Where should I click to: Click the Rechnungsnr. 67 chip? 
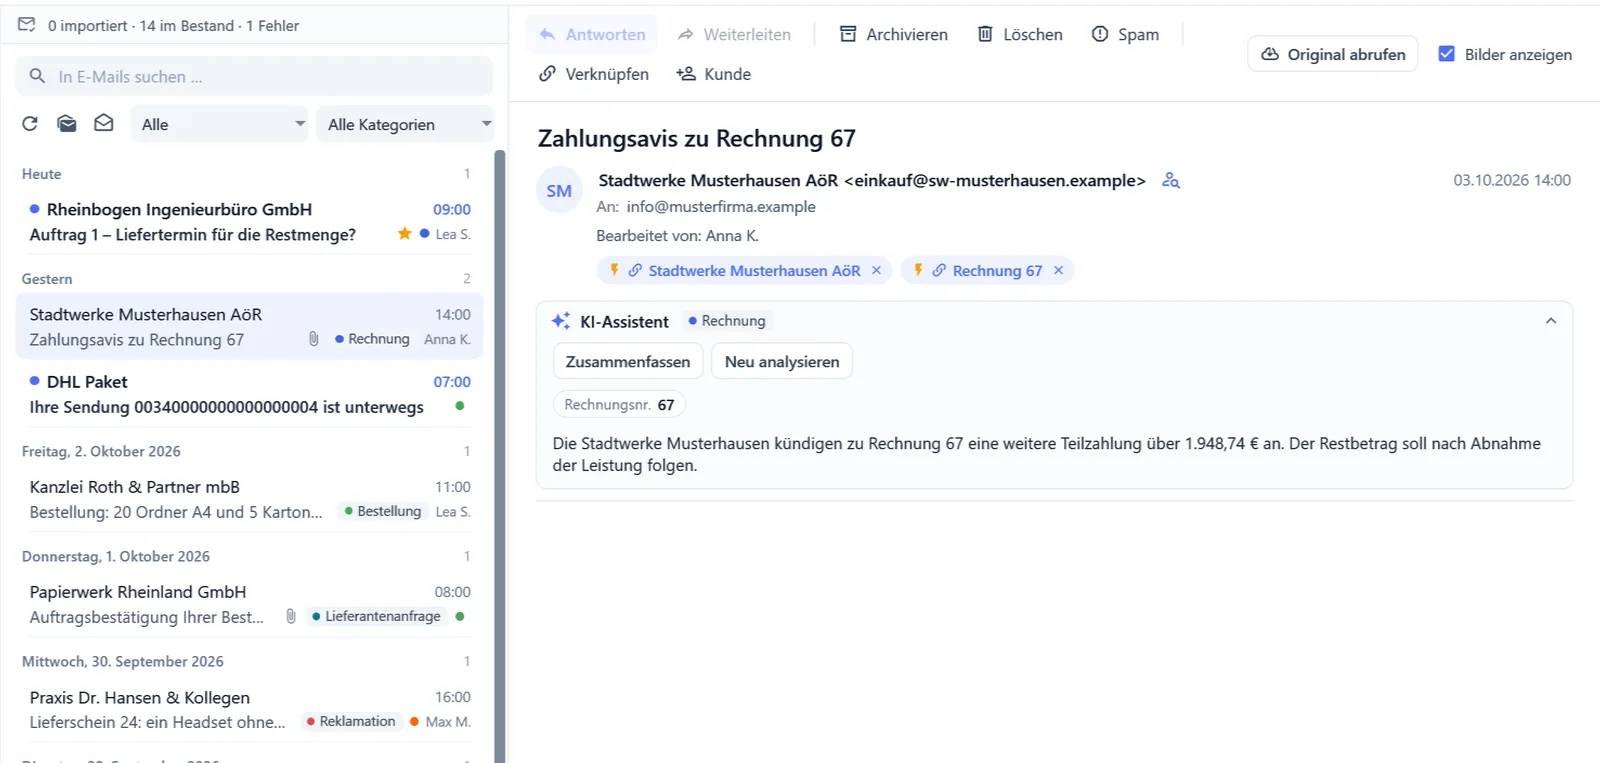click(x=620, y=405)
